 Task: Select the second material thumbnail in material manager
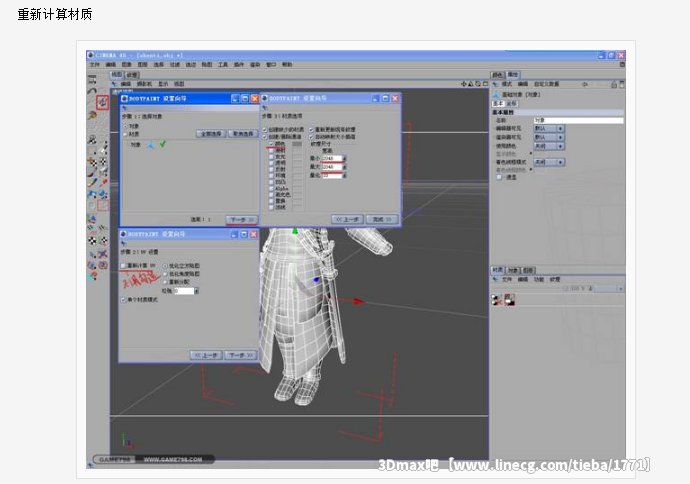(x=510, y=300)
